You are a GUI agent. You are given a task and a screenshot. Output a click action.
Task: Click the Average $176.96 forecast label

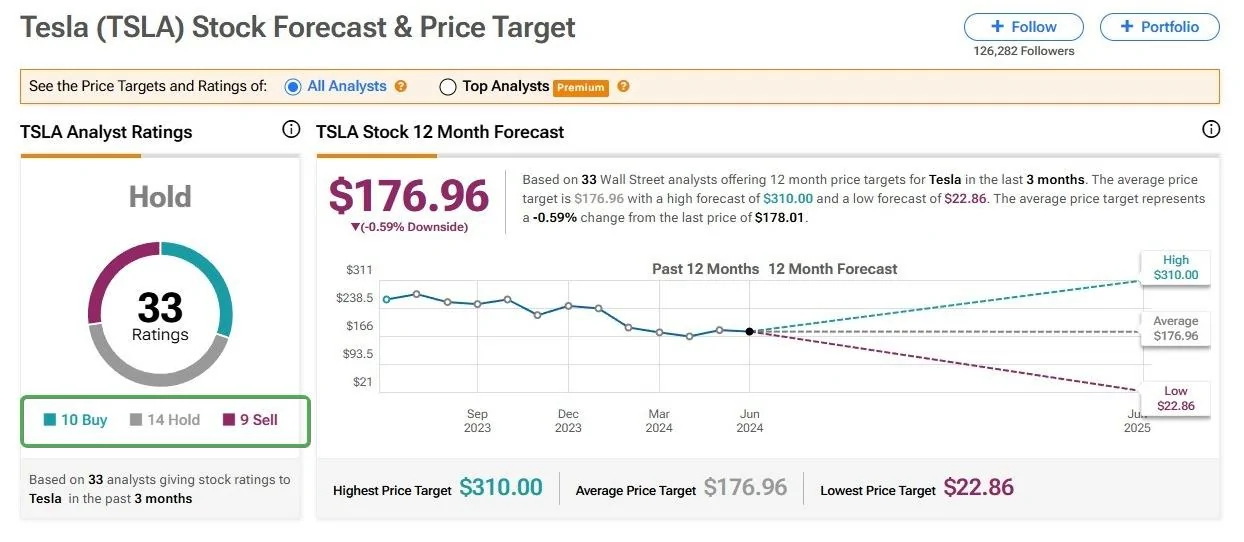pyautogui.click(x=1175, y=329)
